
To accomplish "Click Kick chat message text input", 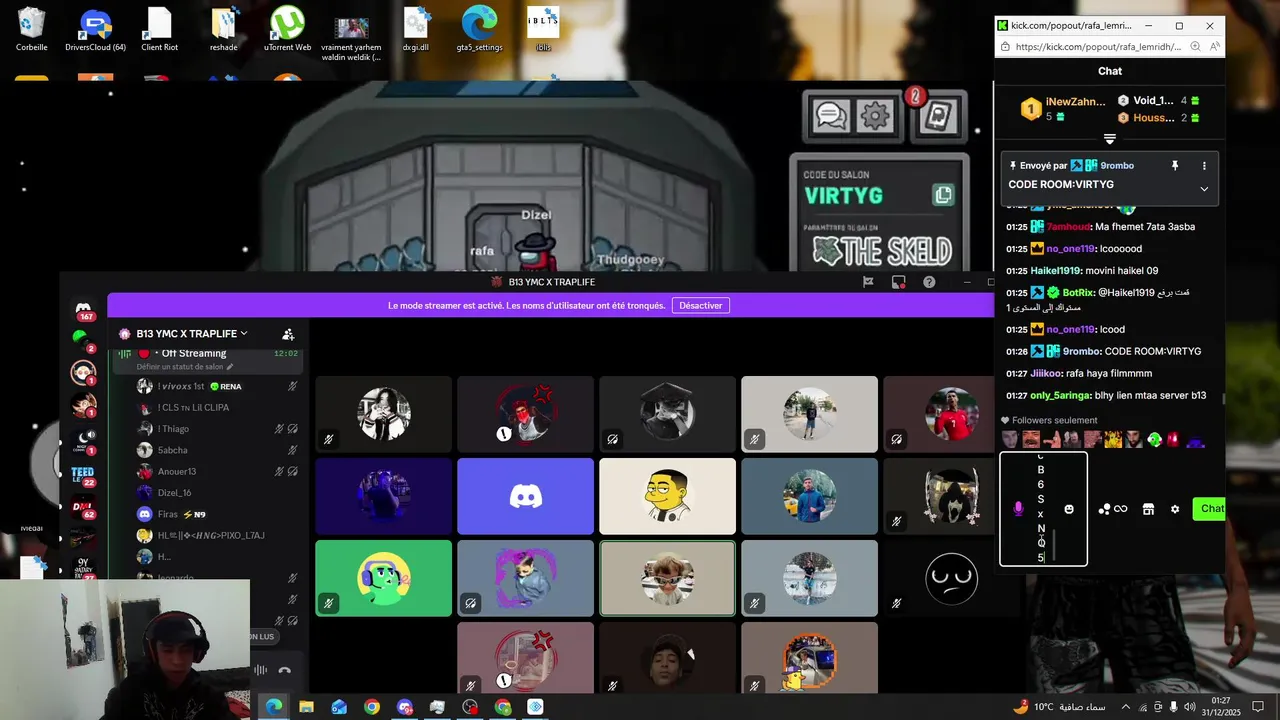I will pyautogui.click(x=1043, y=509).
